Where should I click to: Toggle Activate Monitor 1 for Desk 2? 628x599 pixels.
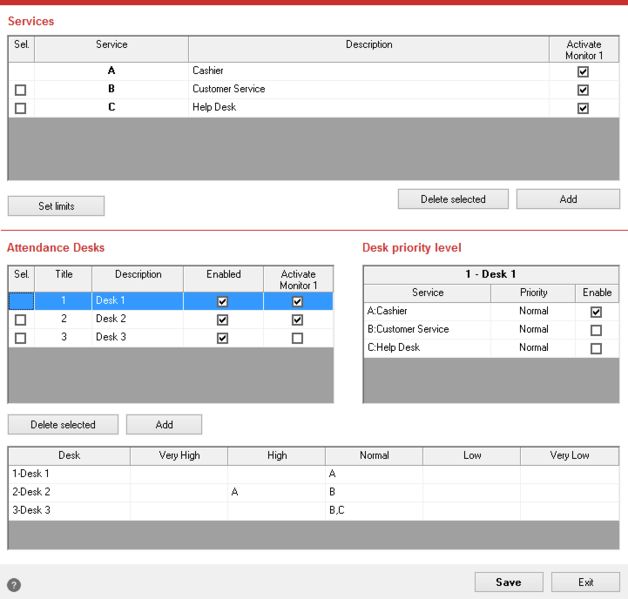(x=297, y=320)
